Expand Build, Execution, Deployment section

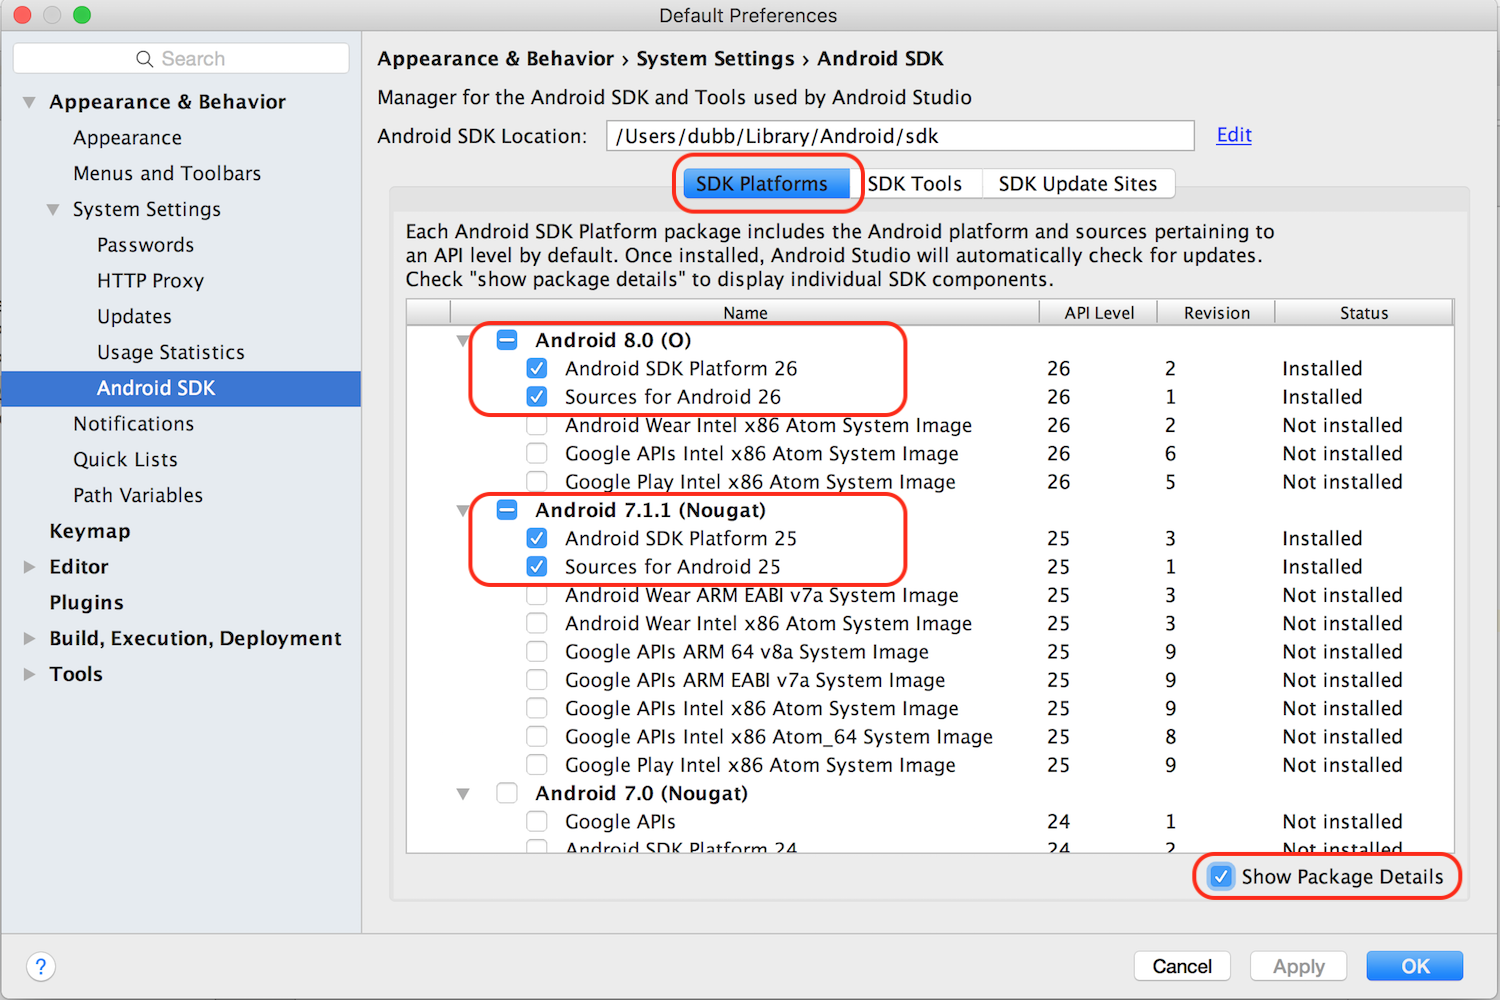click(29, 638)
